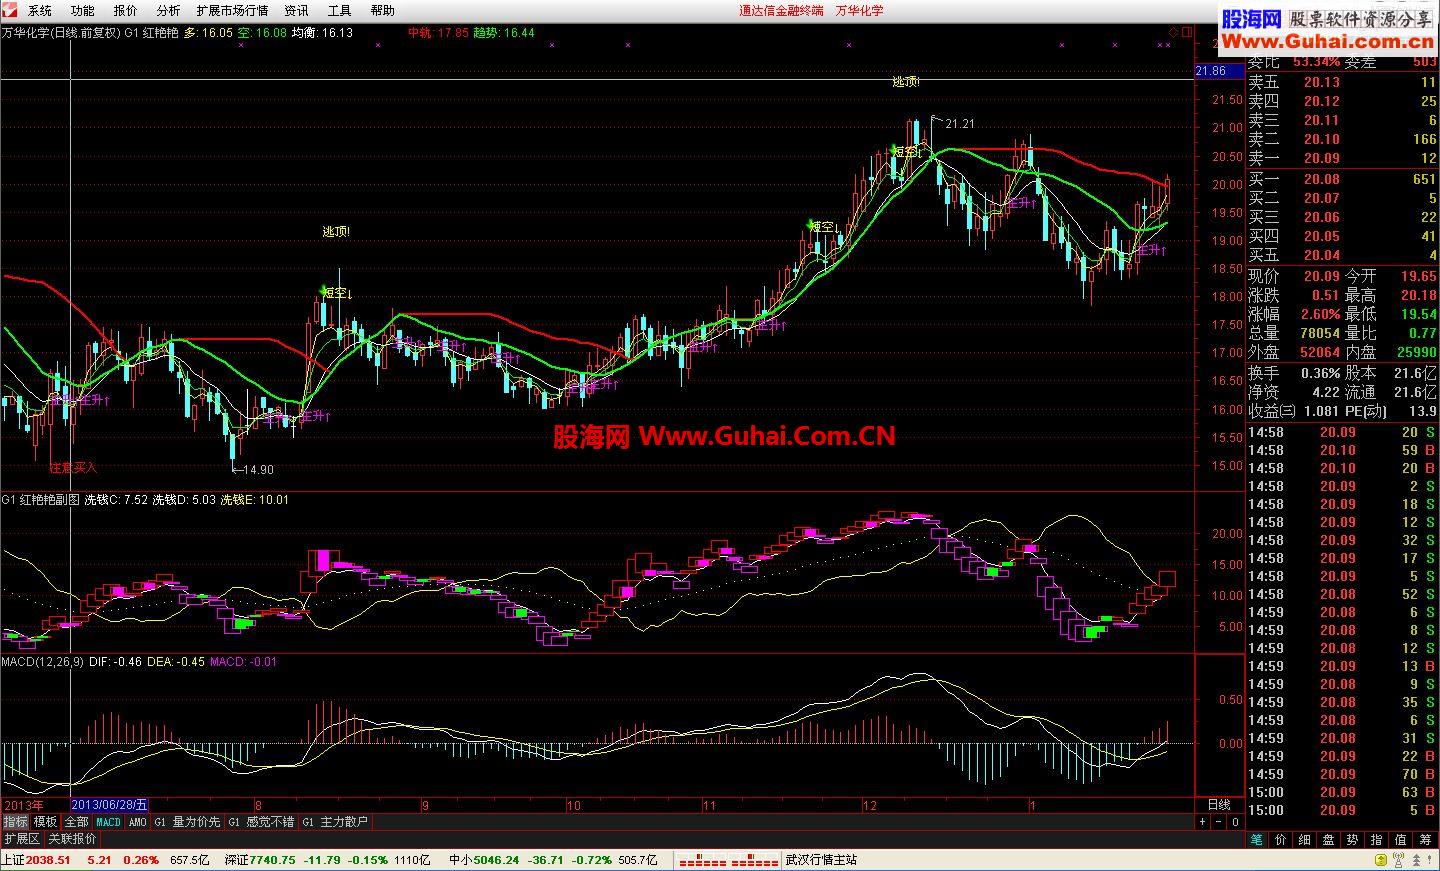The height and width of the screenshot is (871, 1440).
Task: Click the 卖五 price 20.13
Action: 1321,82
